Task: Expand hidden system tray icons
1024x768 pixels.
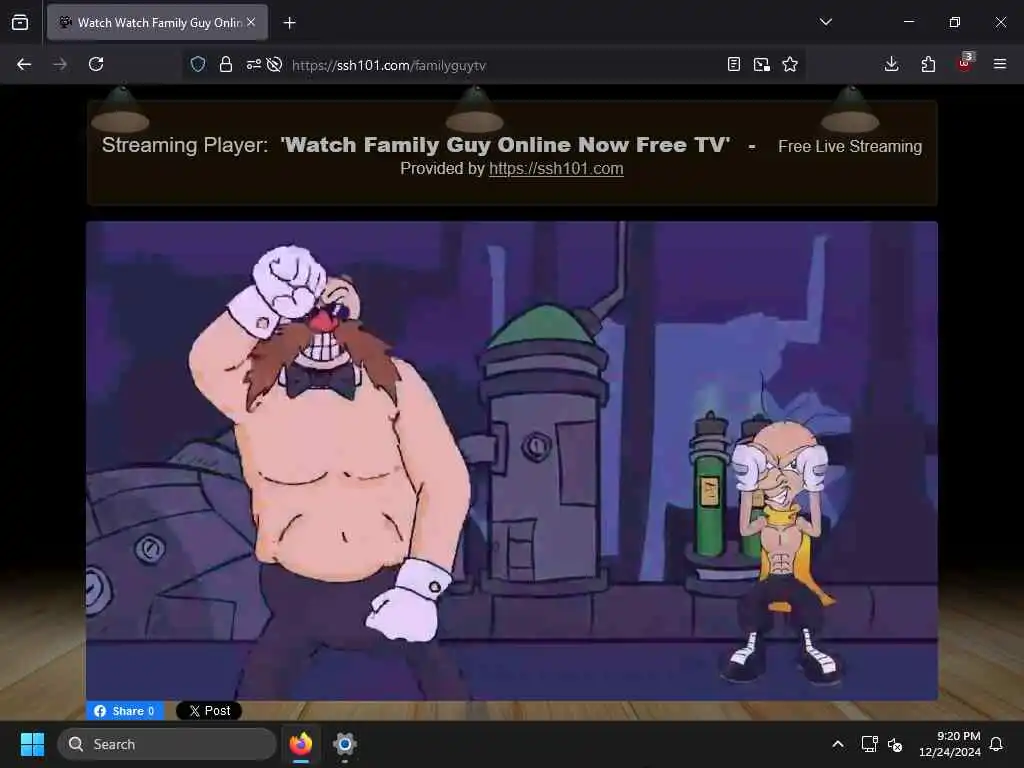Action: click(838, 744)
